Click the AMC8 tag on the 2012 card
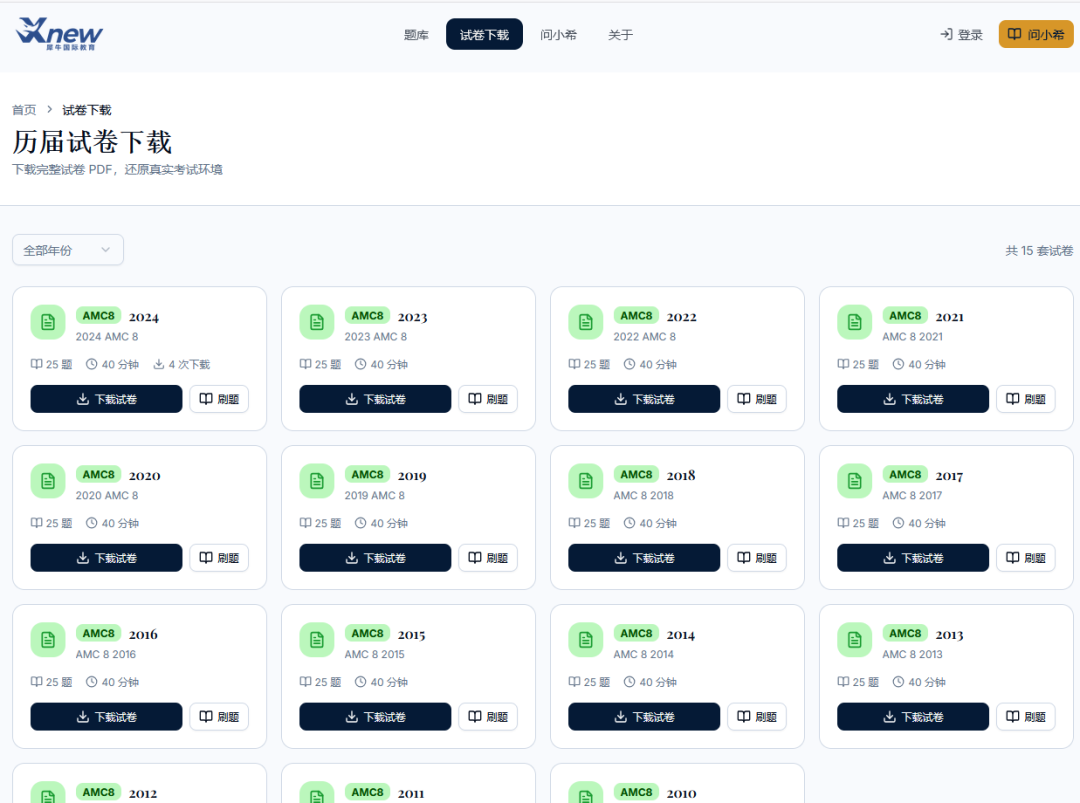This screenshot has width=1080, height=803. (x=98, y=792)
